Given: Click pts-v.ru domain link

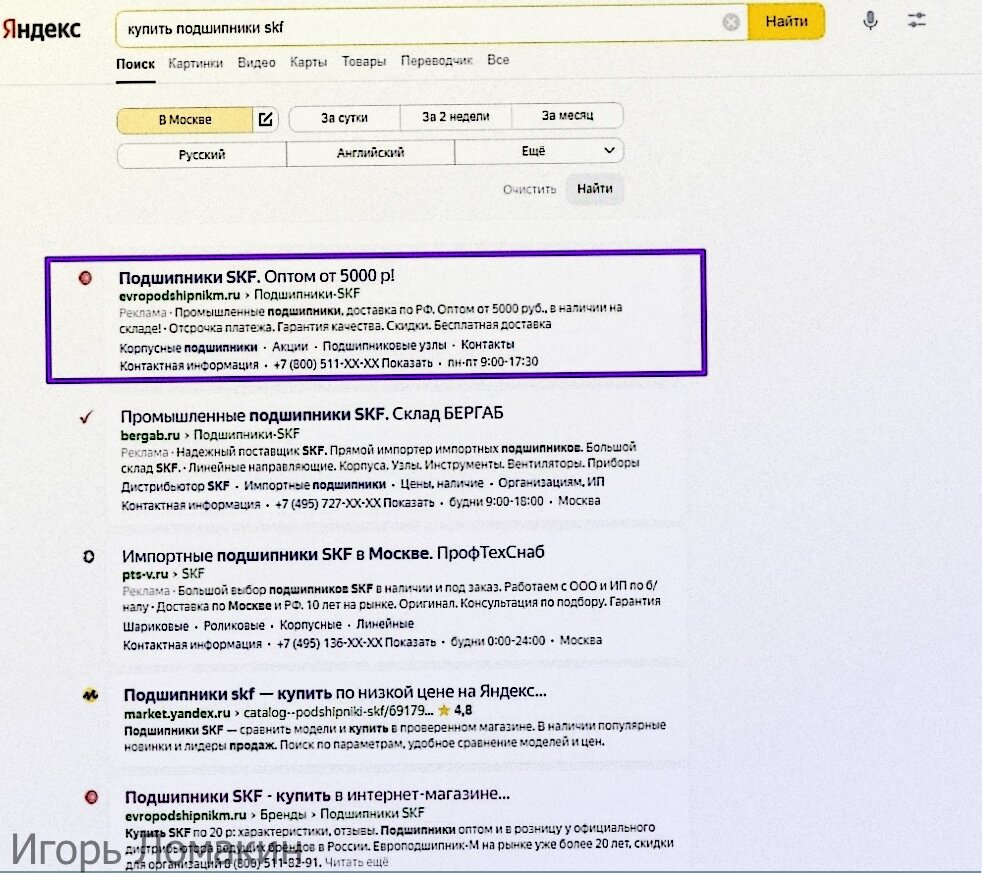Looking at the screenshot, I should (145, 574).
